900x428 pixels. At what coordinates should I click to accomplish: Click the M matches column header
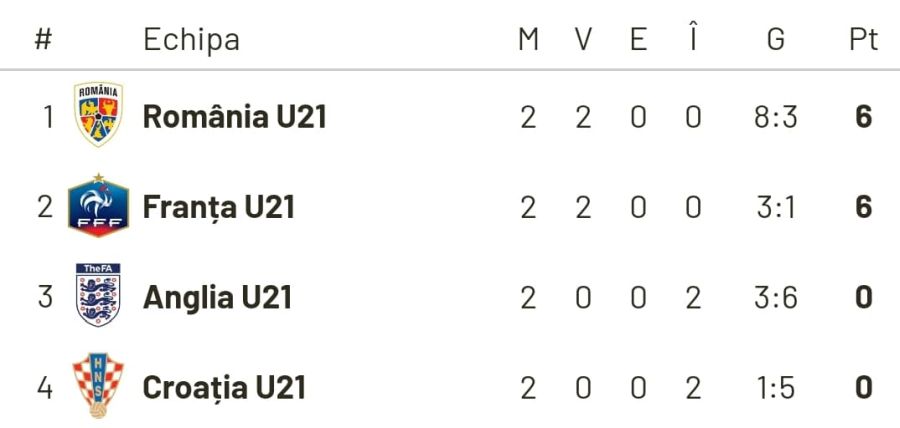pyautogui.click(x=528, y=39)
